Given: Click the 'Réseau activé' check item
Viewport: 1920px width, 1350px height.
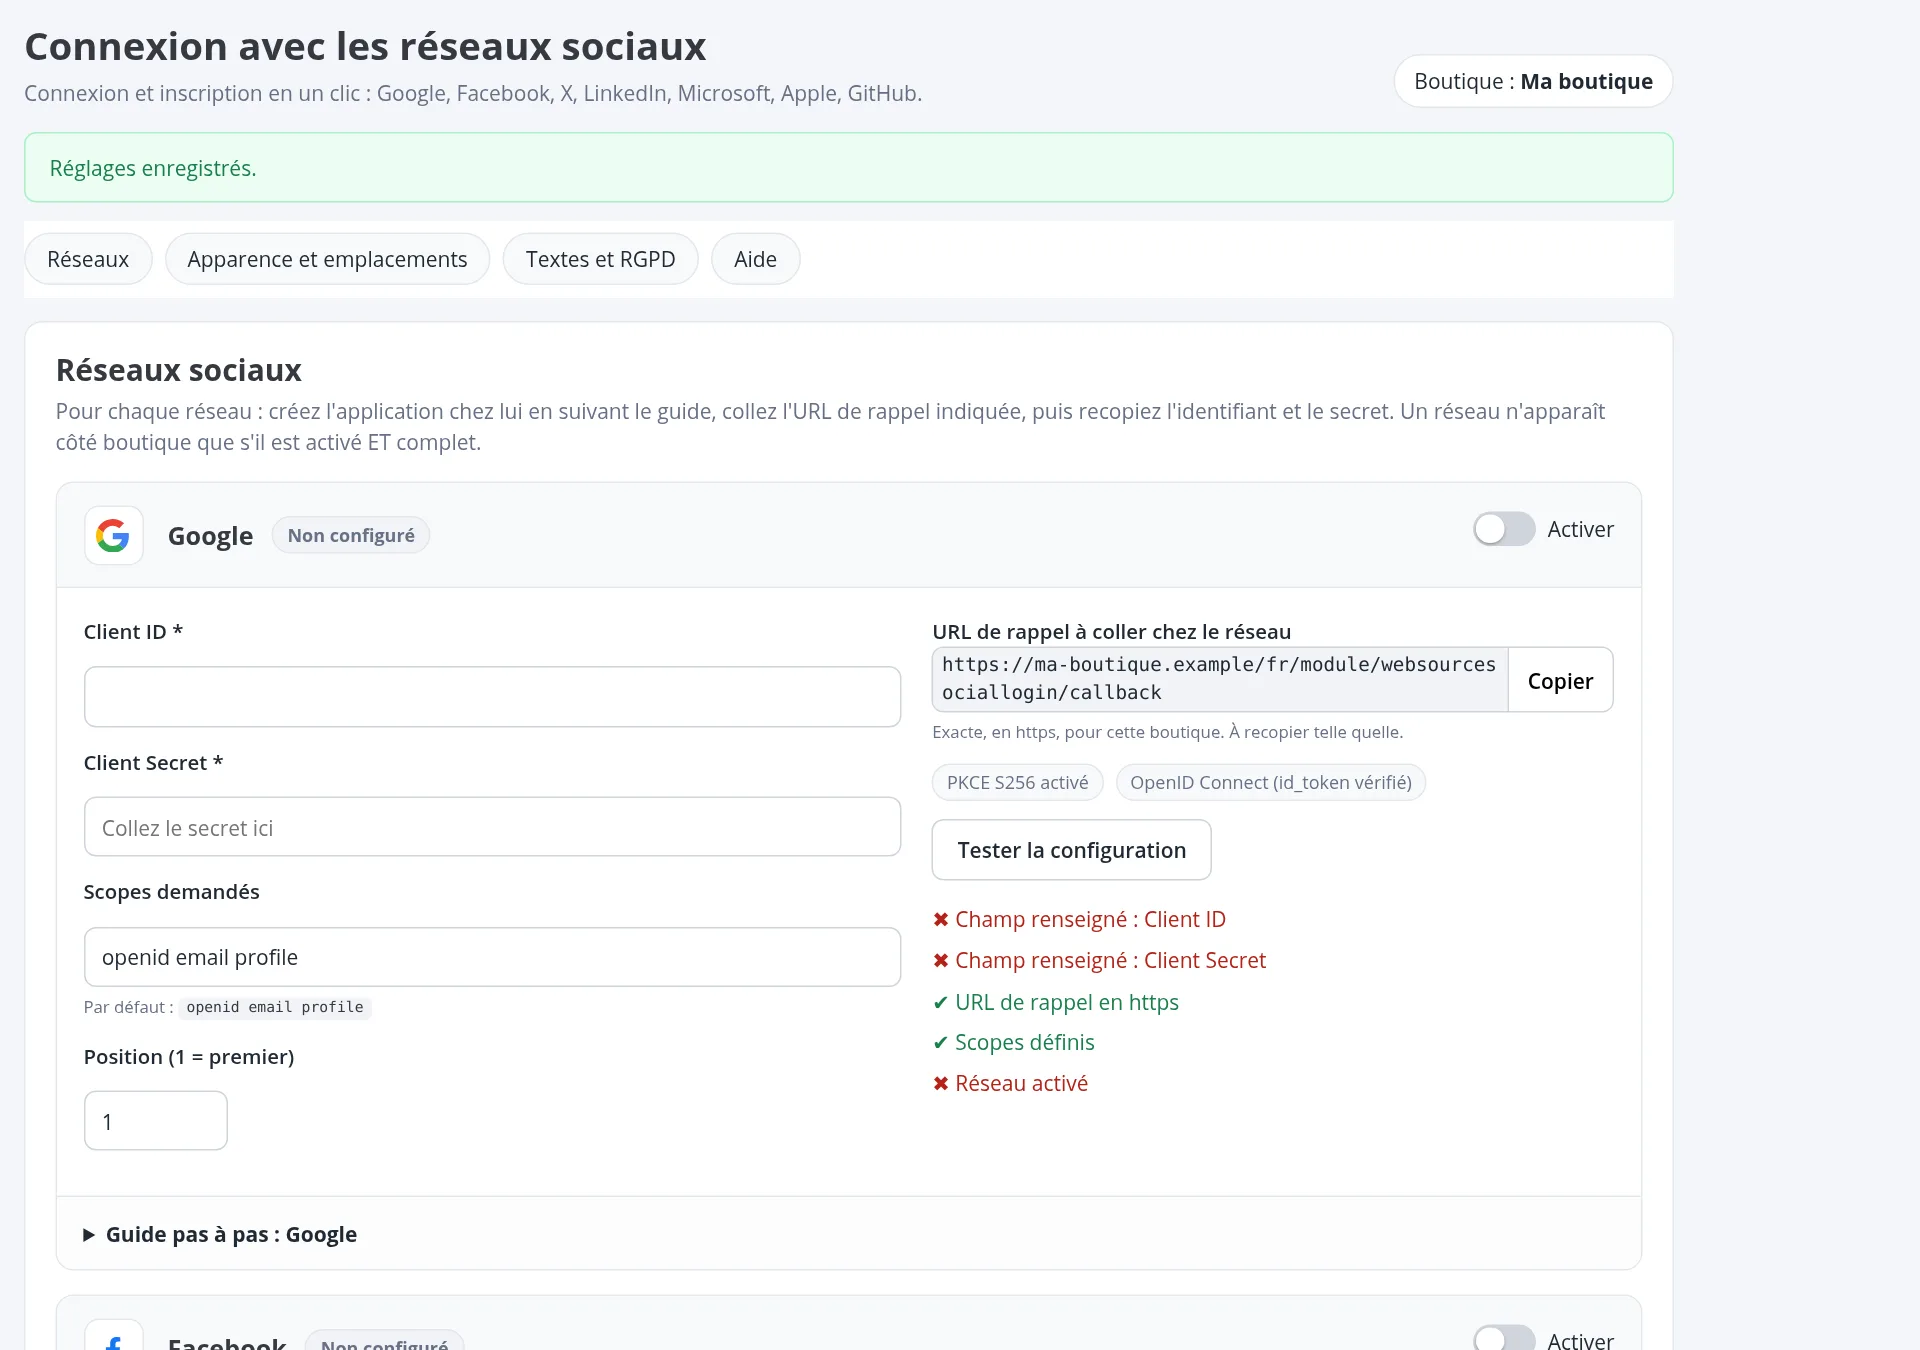Looking at the screenshot, I should (x=1010, y=1083).
